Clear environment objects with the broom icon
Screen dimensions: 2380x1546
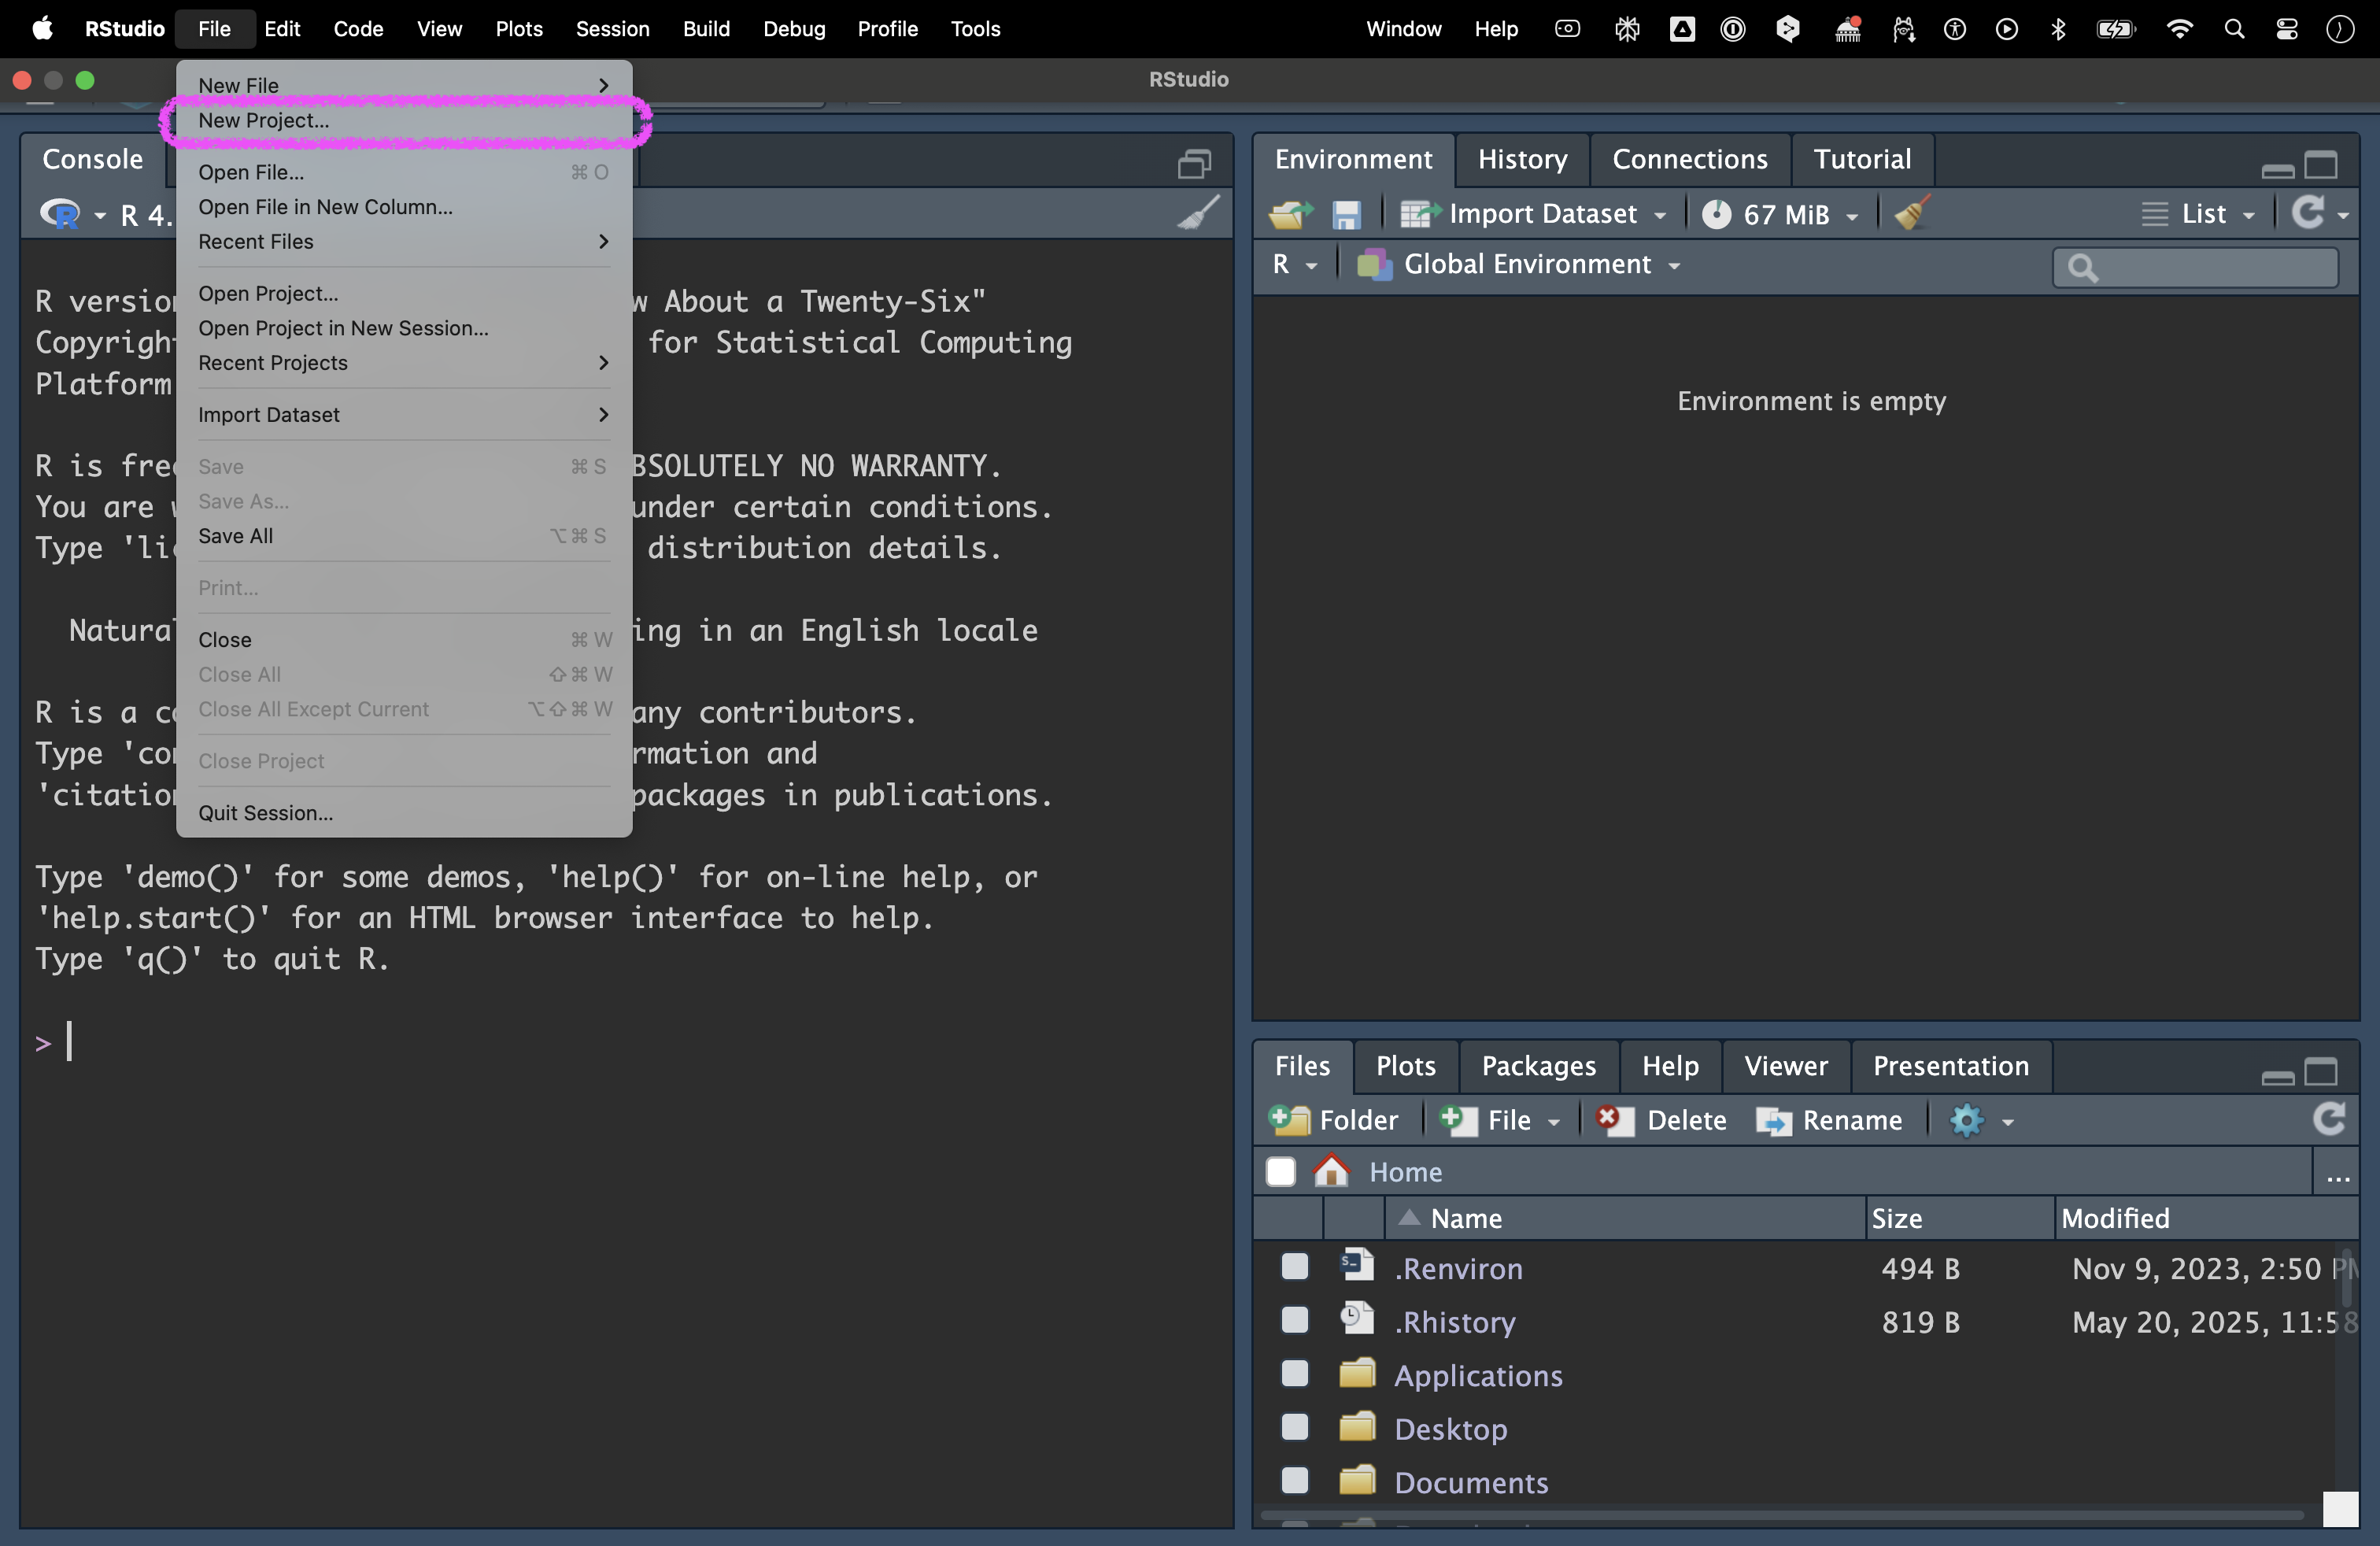[x=1911, y=213]
